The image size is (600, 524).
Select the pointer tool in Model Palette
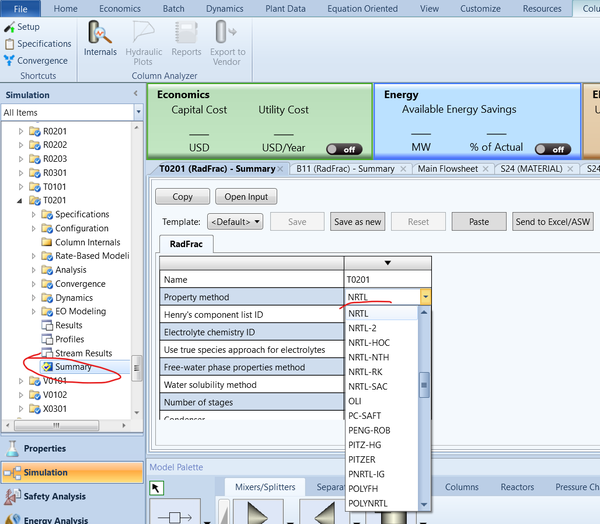tap(157, 488)
